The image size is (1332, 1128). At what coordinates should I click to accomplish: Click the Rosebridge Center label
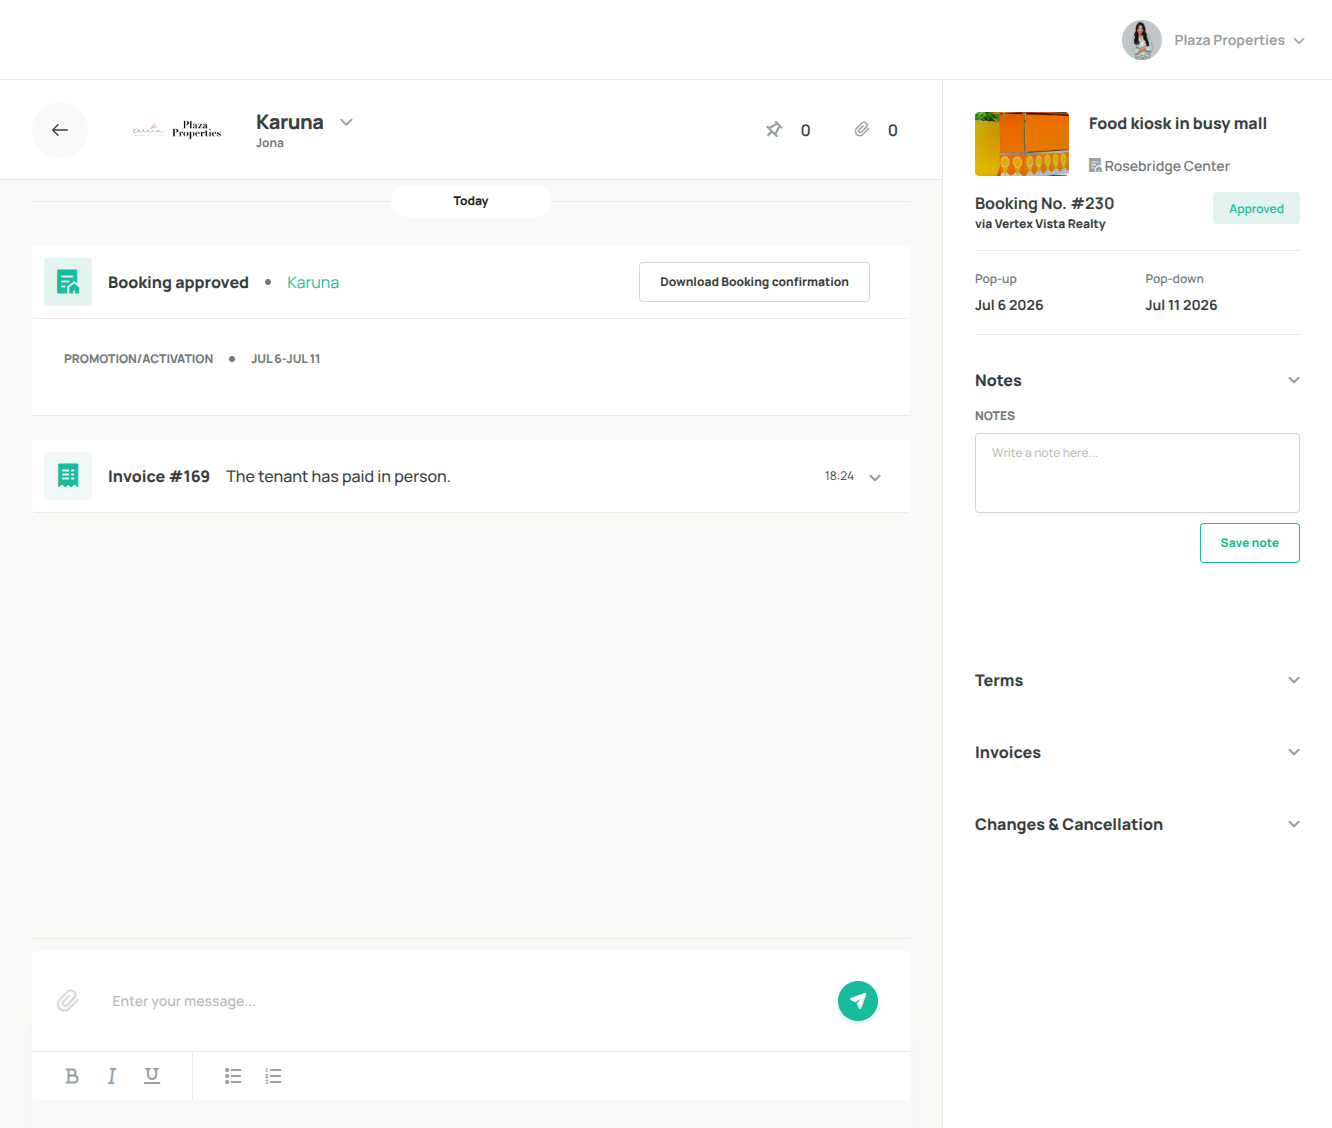coord(1167,166)
